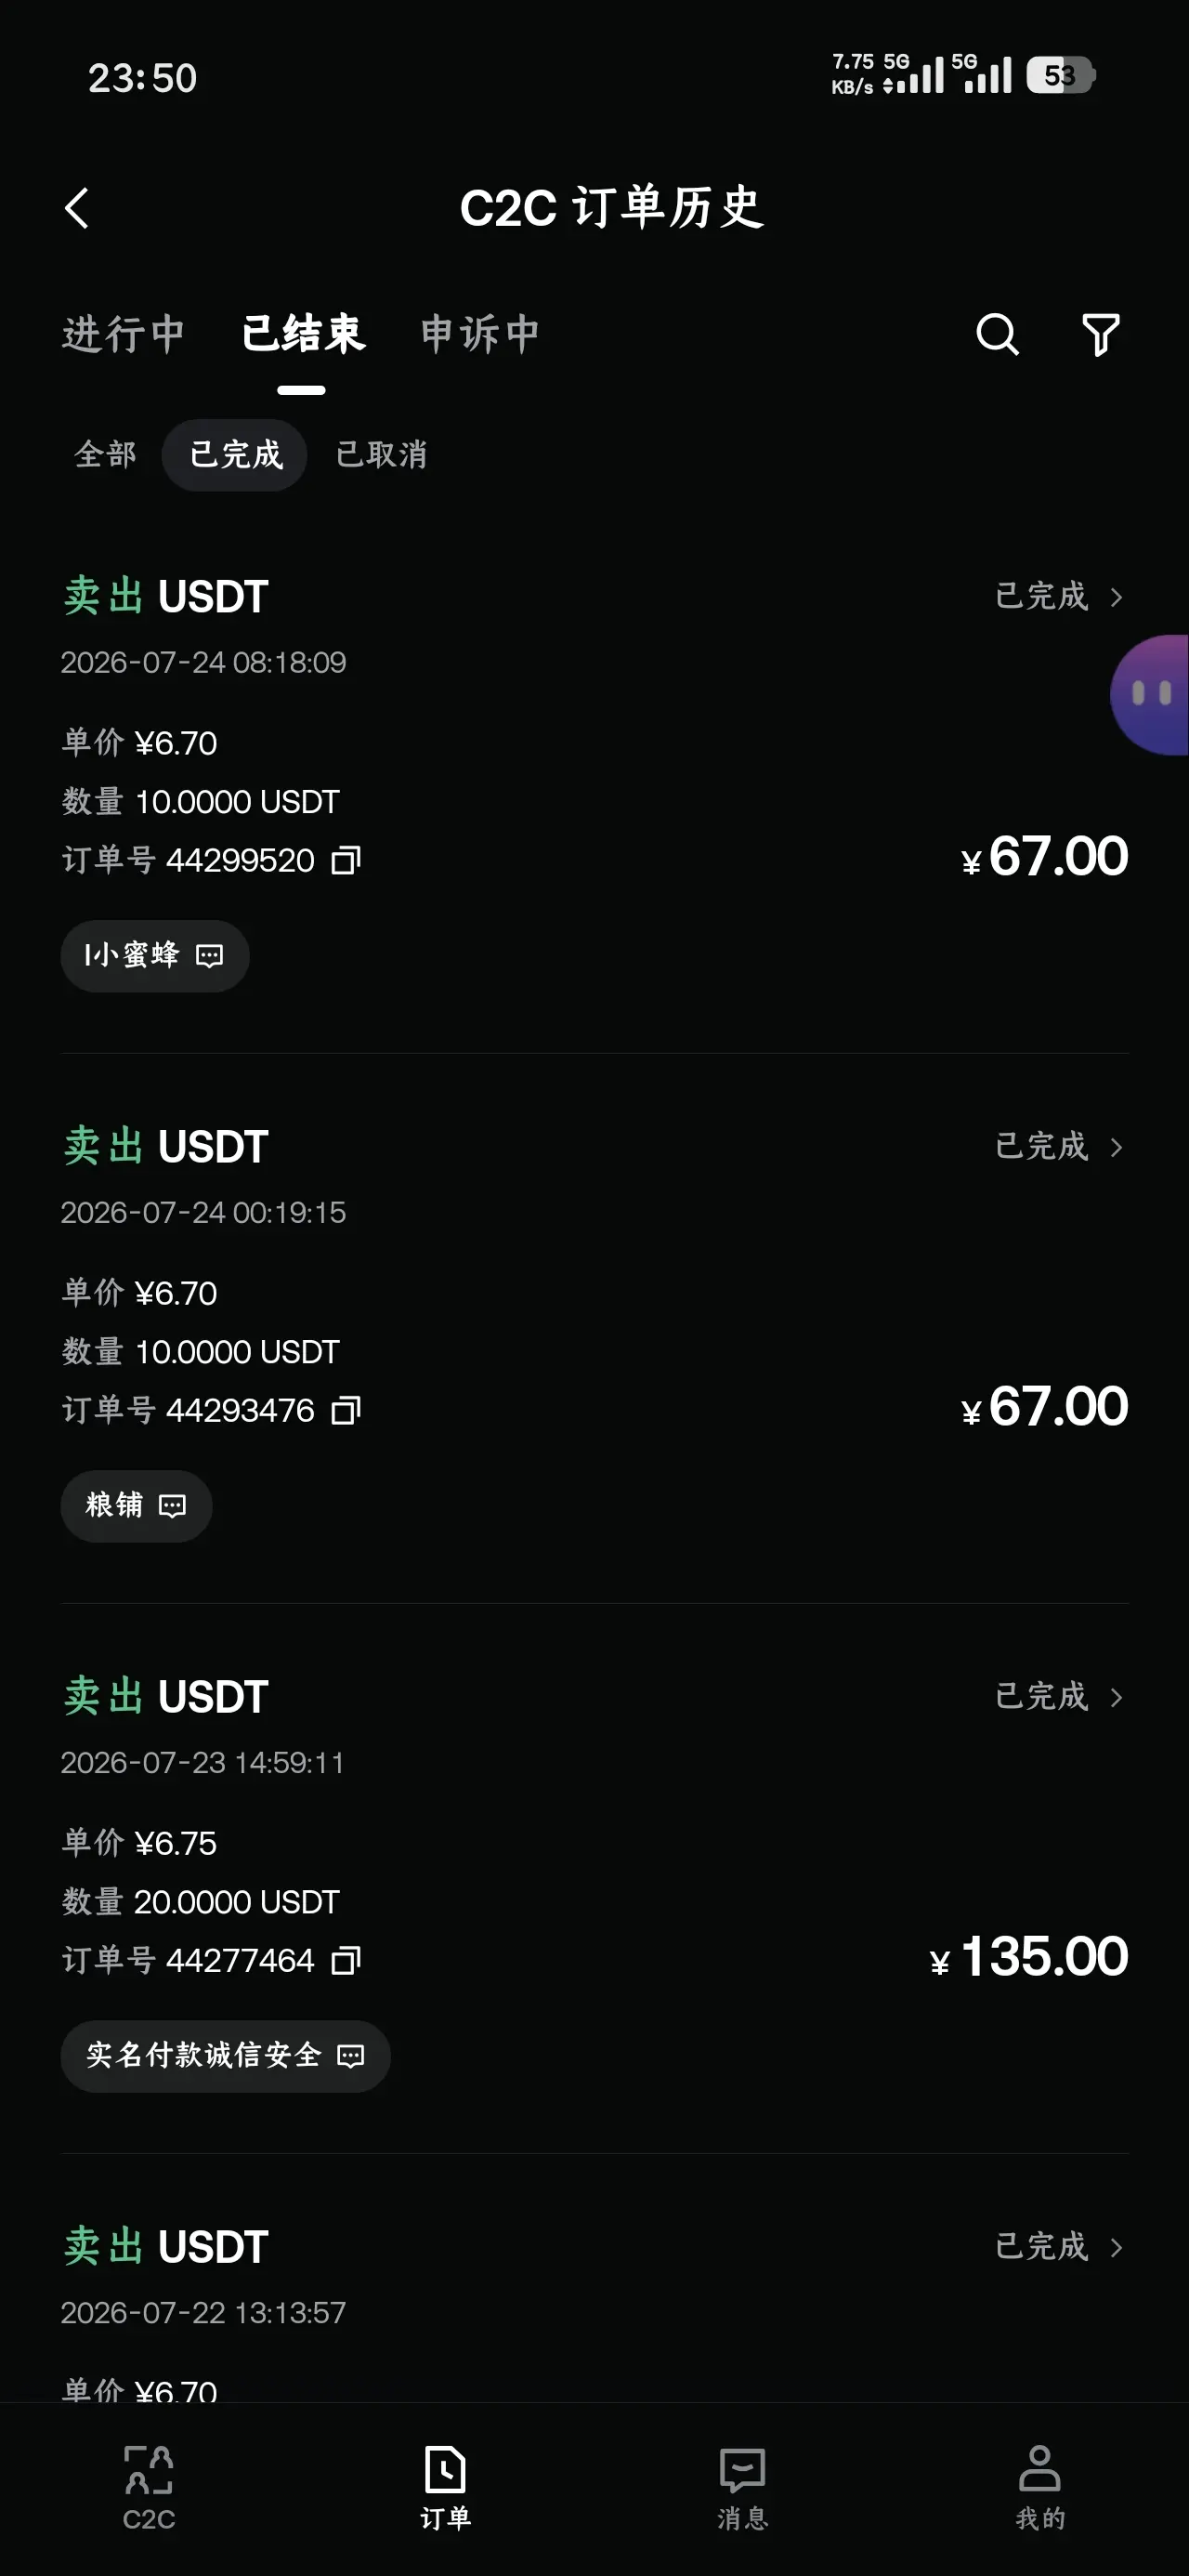Tap the purple floating assistant bubble
This screenshot has height=2576, width=1189.
tap(1150, 694)
